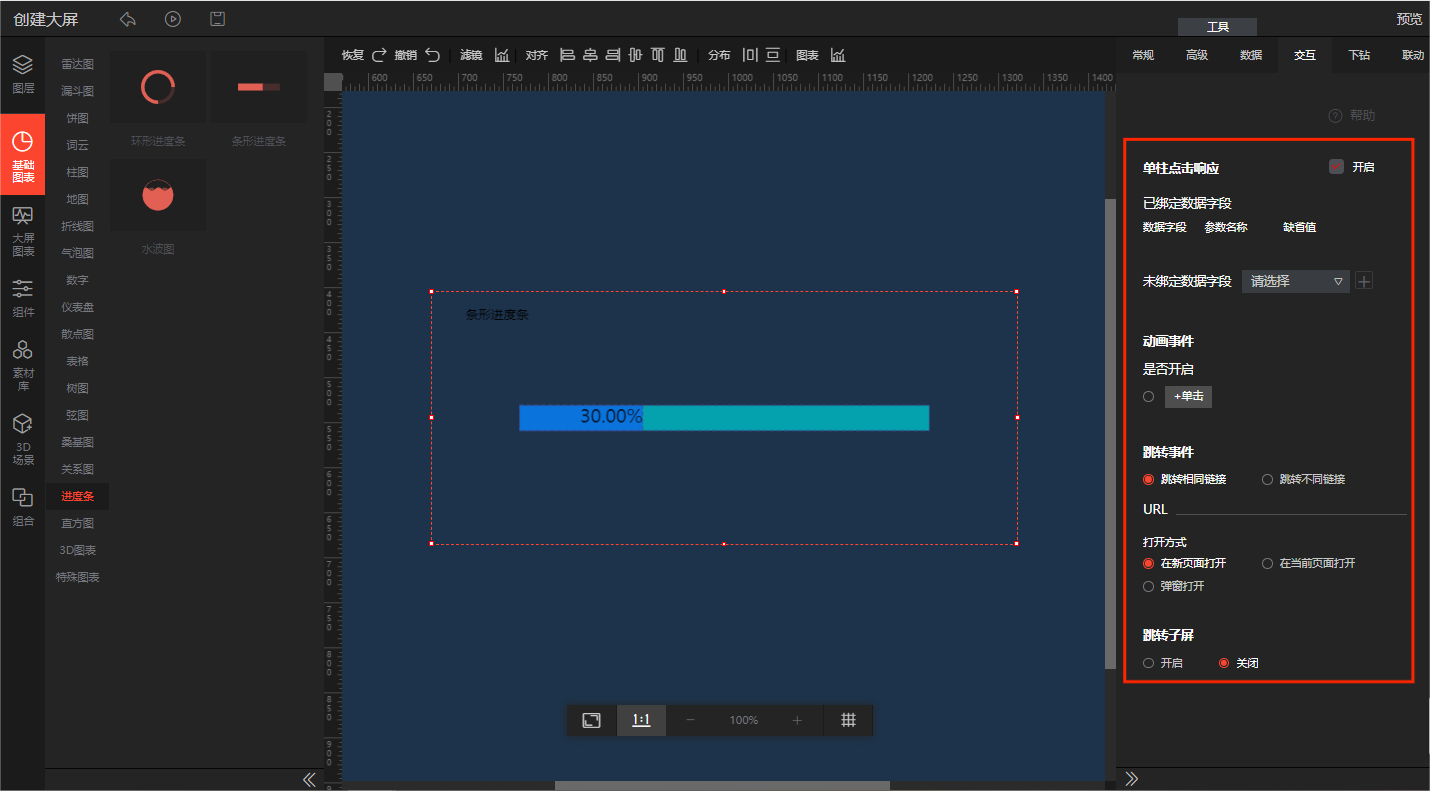Open the 素材库 material library
Screen dimensions: 1430x791
coord(22,365)
